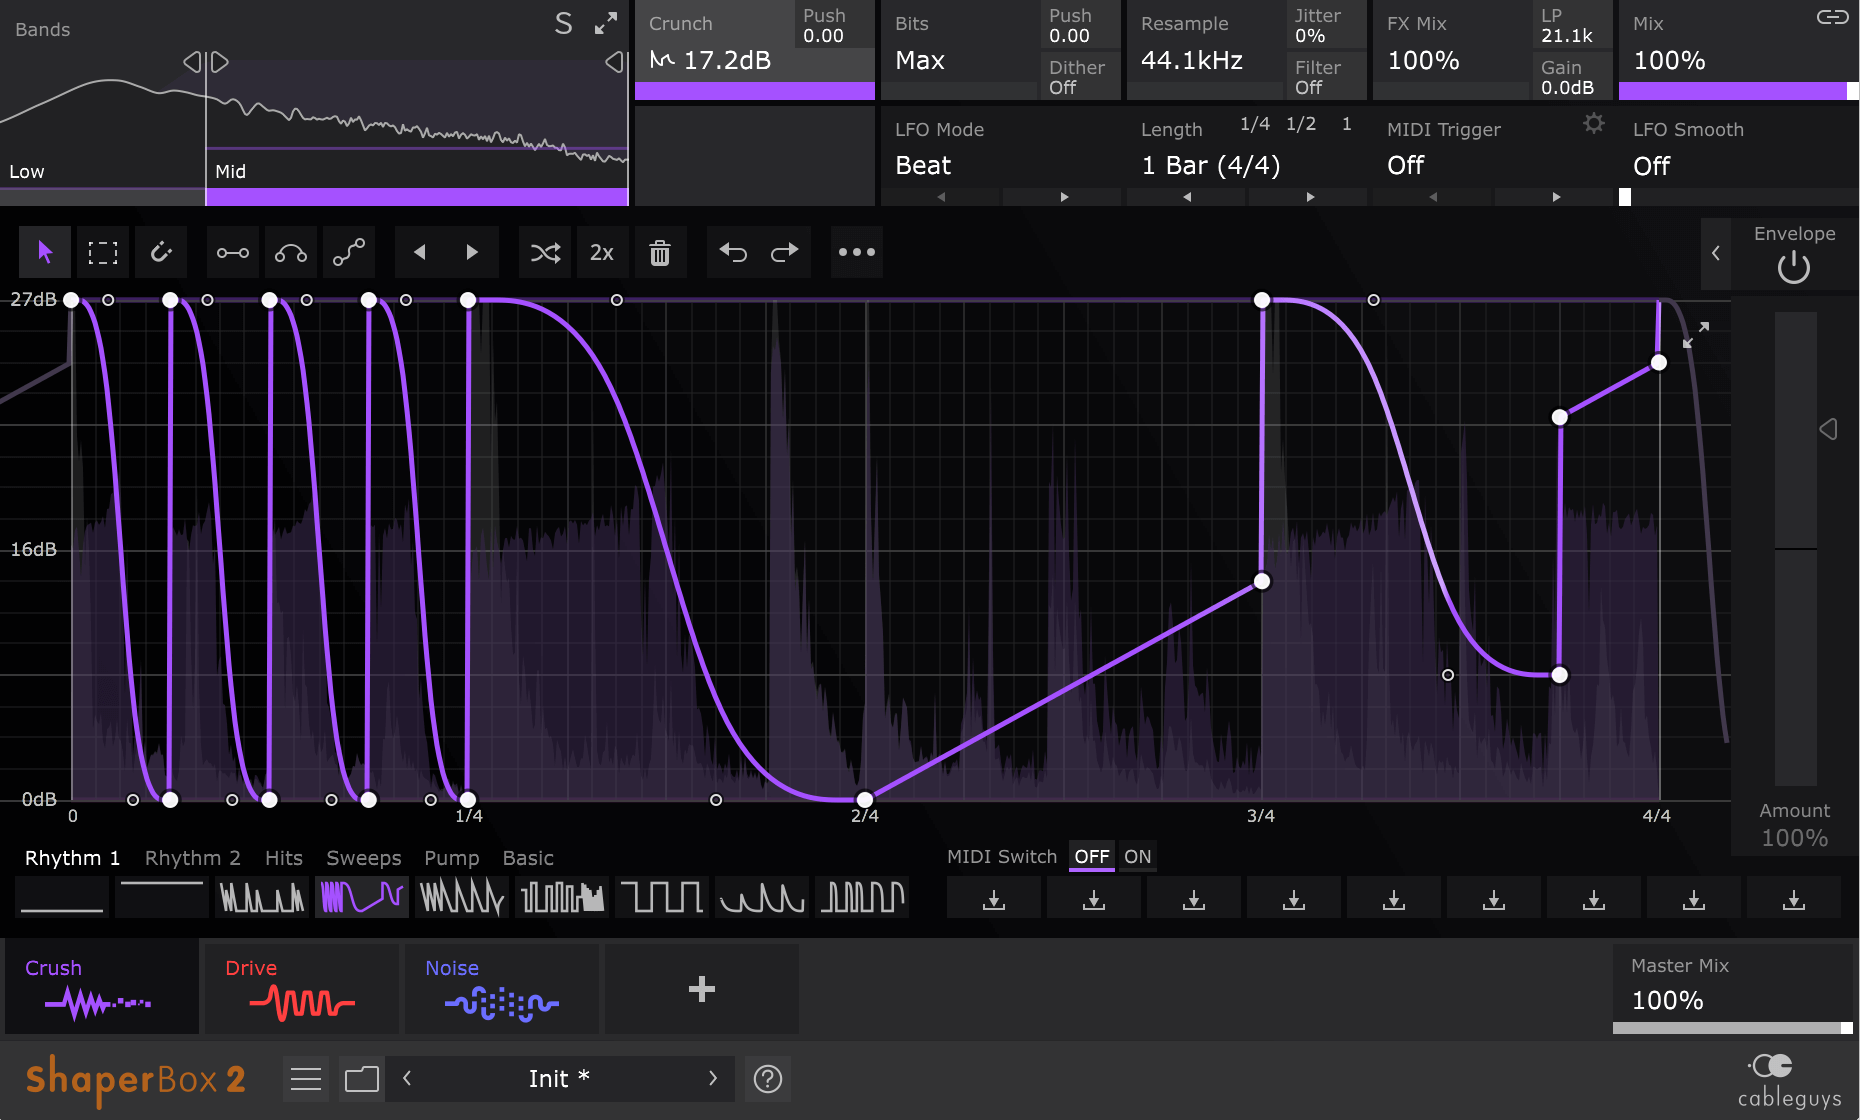Switch to the Pump tab
Viewport: 1860px width, 1120px height.
[x=452, y=858]
